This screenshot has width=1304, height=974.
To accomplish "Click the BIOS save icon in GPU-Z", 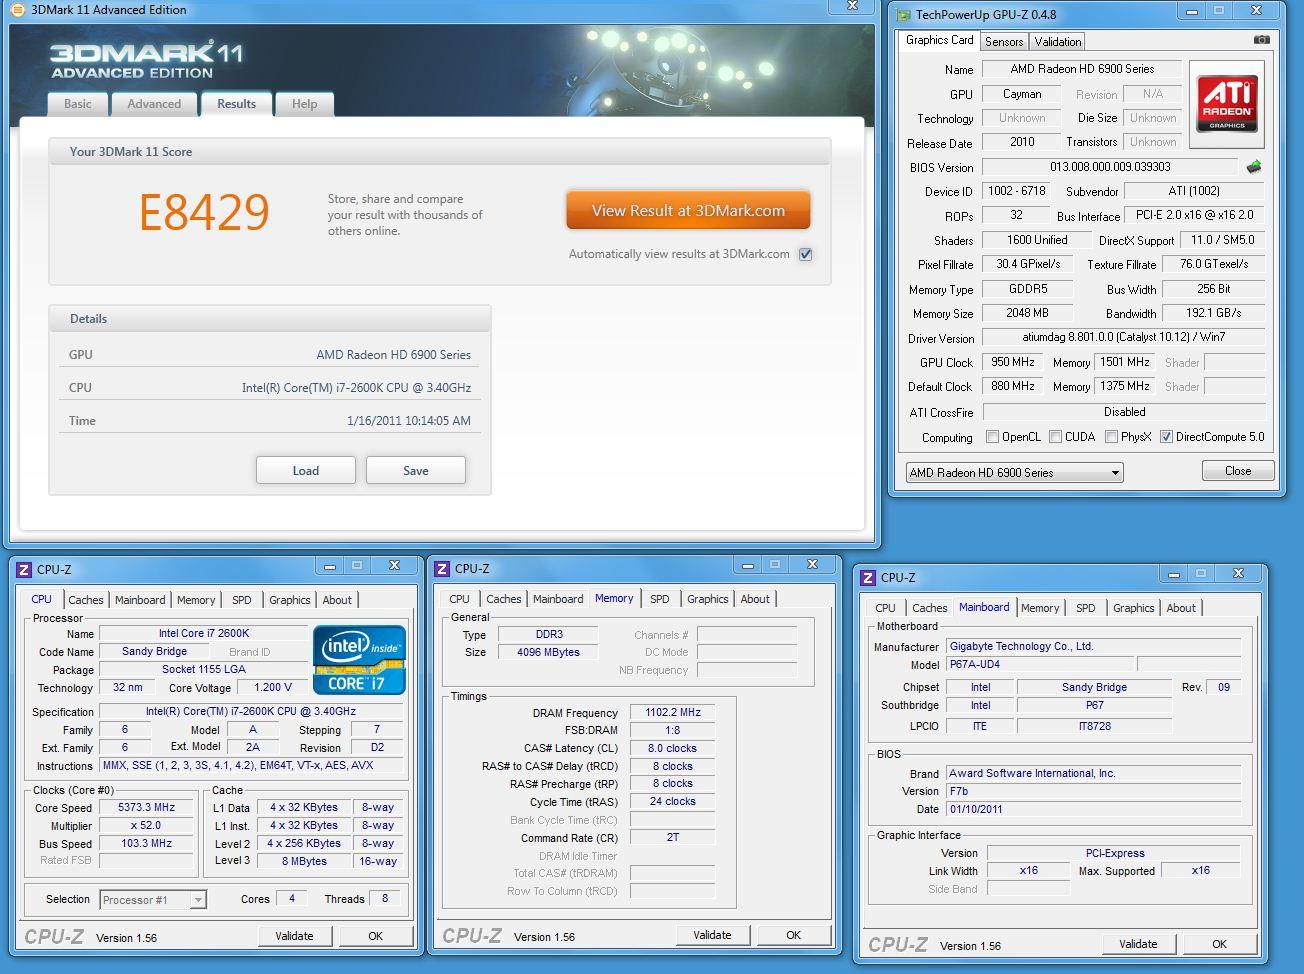I will 1254,167.
